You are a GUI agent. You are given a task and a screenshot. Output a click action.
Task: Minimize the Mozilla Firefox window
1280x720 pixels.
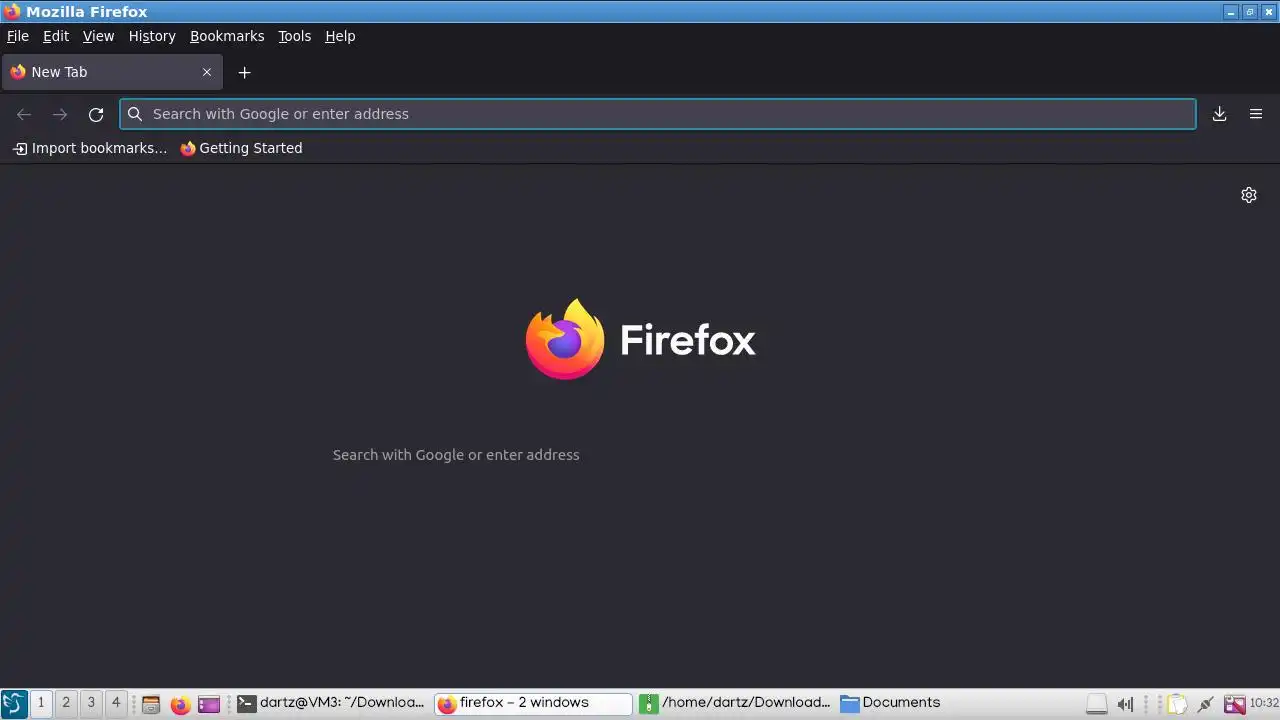pyautogui.click(x=1231, y=12)
